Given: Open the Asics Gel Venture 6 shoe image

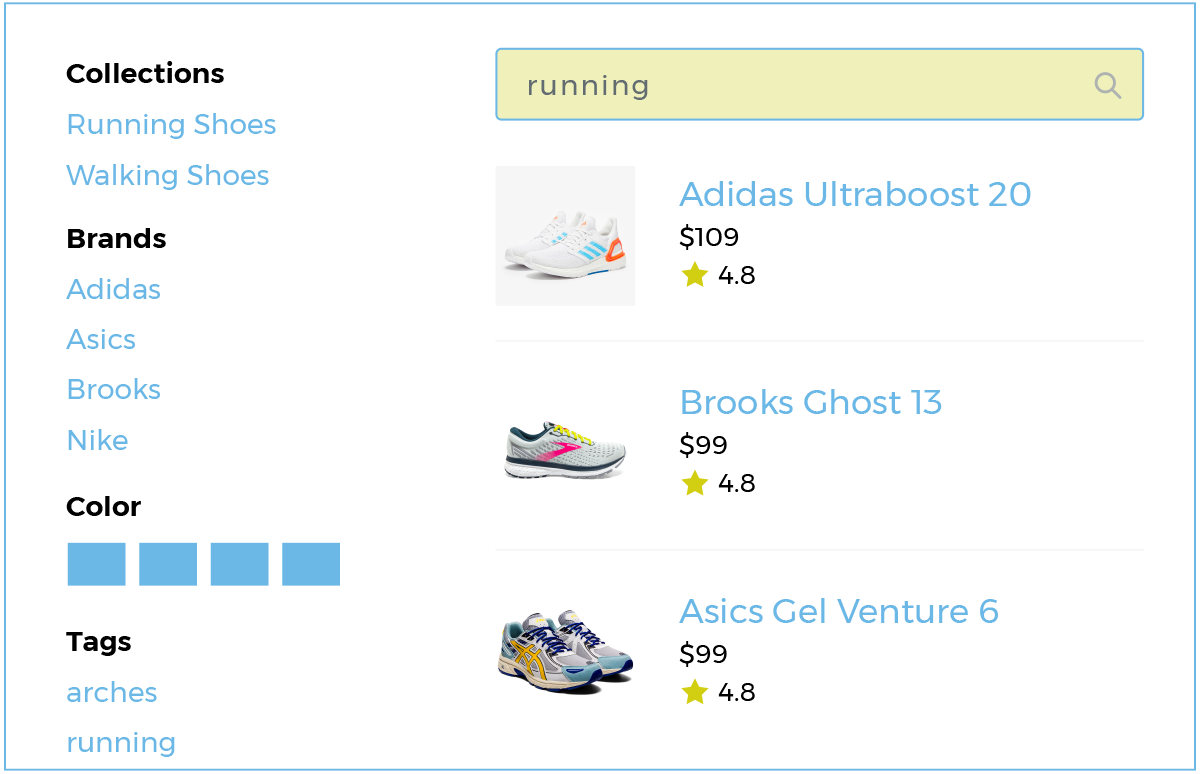Looking at the screenshot, I should pyautogui.click(x=565, y=654).
